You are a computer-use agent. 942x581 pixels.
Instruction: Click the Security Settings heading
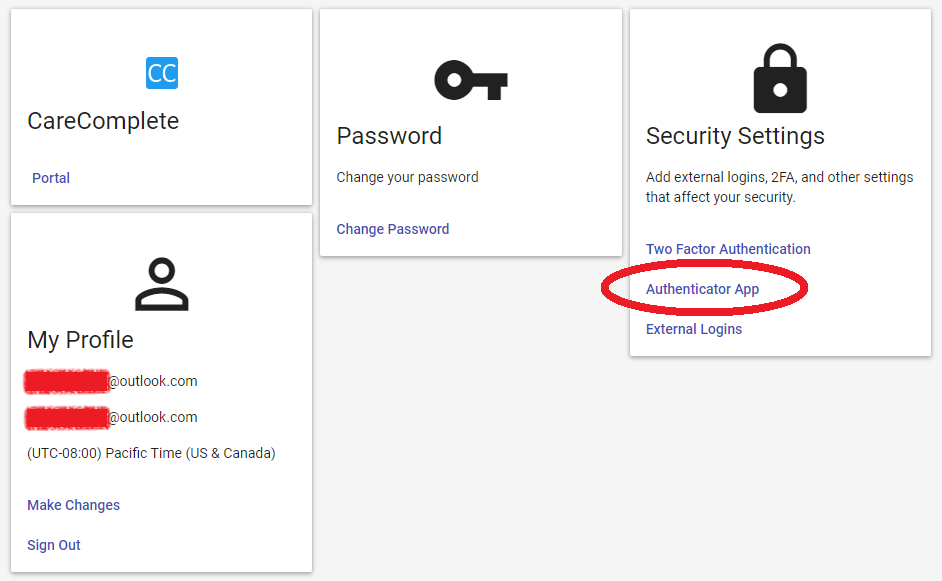point(735,135)
